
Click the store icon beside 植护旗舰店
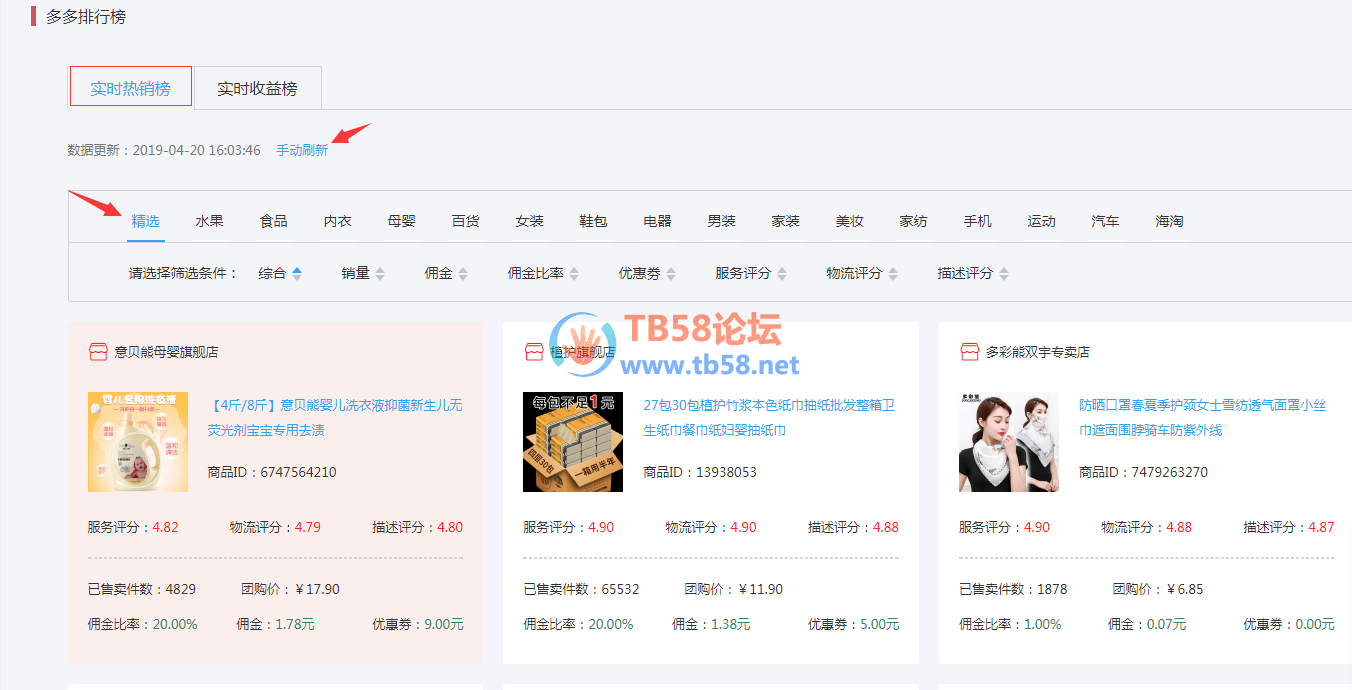coord(533,352)
